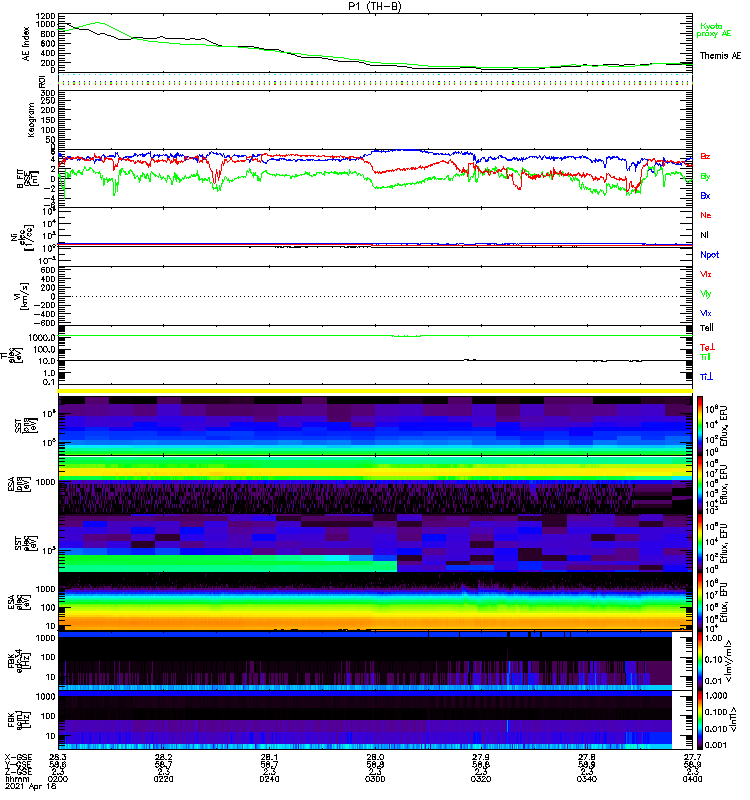The width and height of the screenshot is (750, 800).
Task: Select the red Ne legend label
Action: [706, 215]
